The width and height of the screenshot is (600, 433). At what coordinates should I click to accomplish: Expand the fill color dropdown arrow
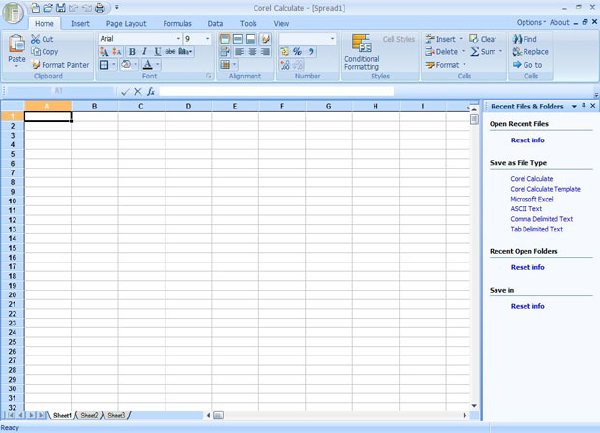tap(135, 65)
